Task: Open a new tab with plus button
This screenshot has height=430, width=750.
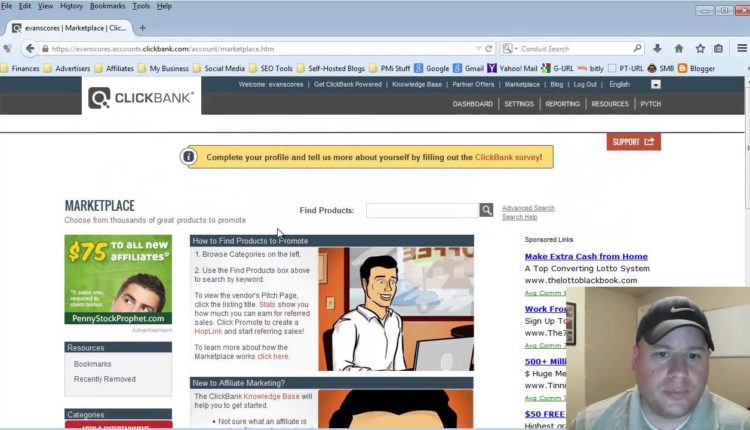Action: (x=142, y=28)
